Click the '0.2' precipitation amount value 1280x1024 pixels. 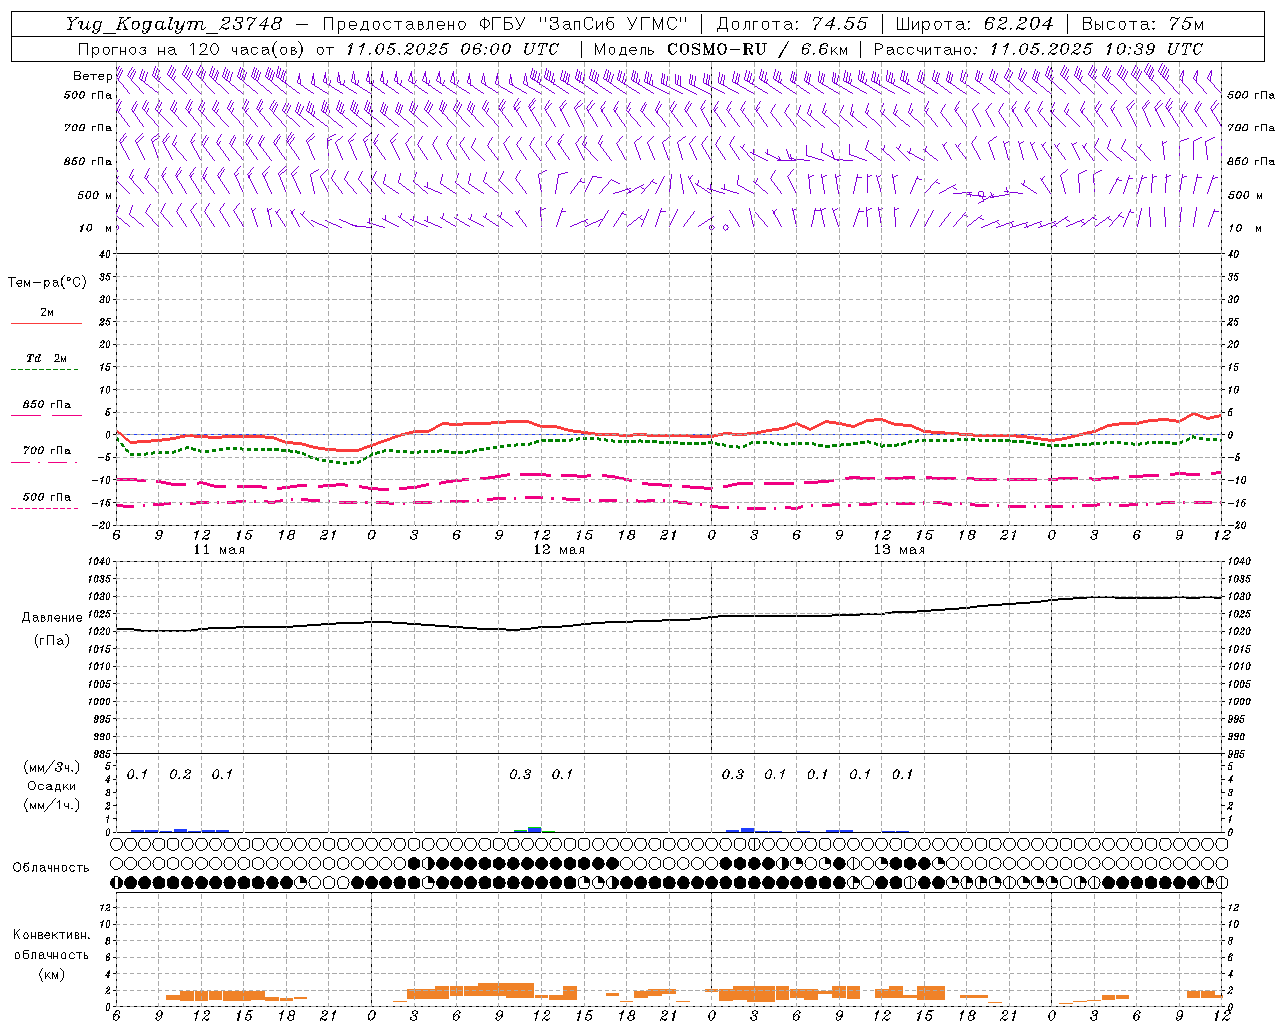point(180,774)
